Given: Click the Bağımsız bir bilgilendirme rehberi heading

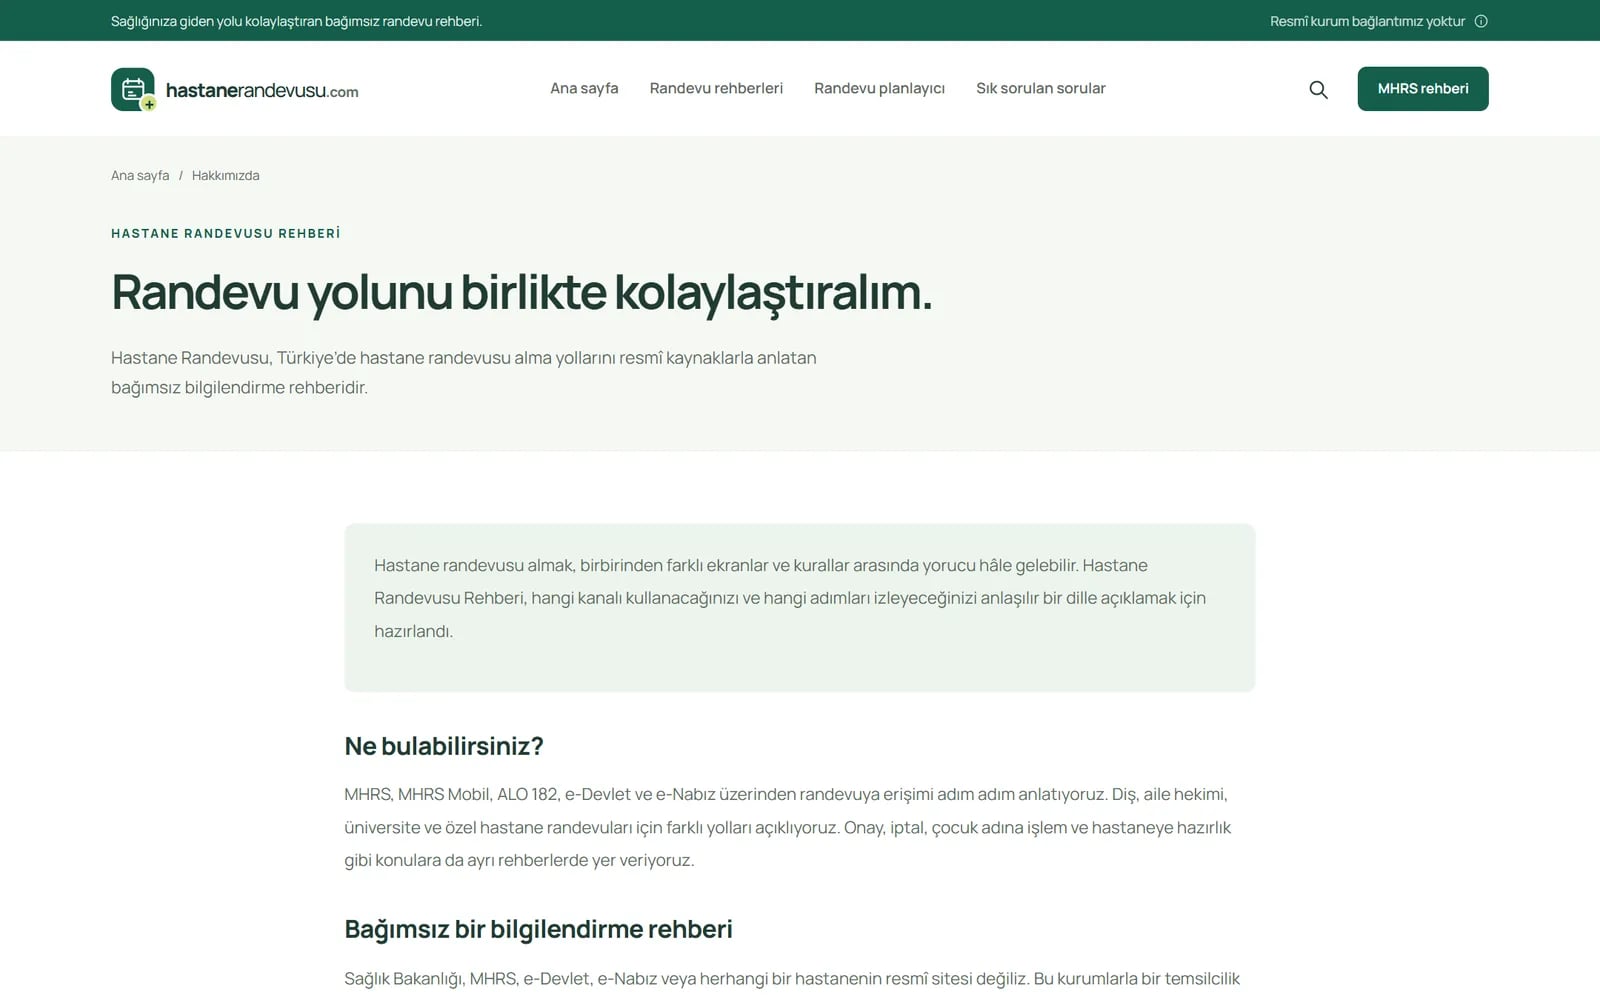Looking at the screenshot, I should 538,929.
